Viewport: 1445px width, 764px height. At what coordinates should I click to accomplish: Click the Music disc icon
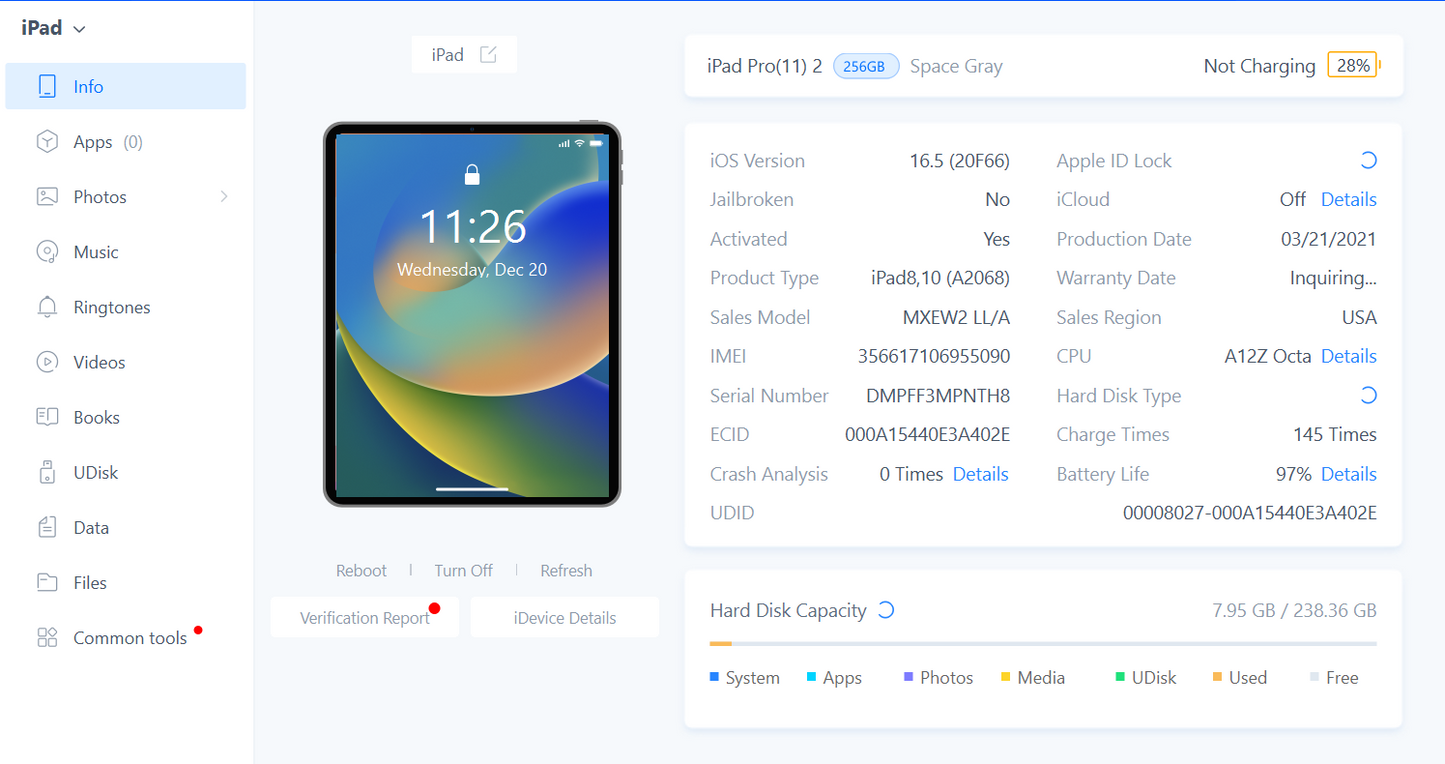(x=47, y=252)
